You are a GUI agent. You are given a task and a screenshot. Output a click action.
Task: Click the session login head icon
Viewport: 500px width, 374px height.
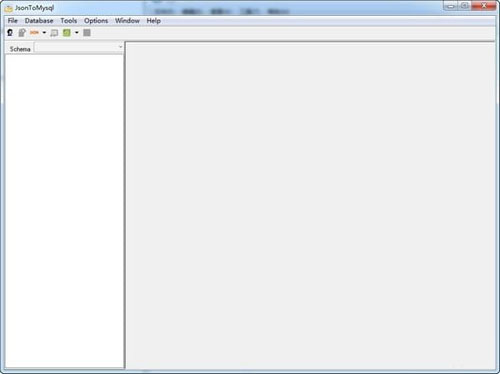click(x=10, y=33)
